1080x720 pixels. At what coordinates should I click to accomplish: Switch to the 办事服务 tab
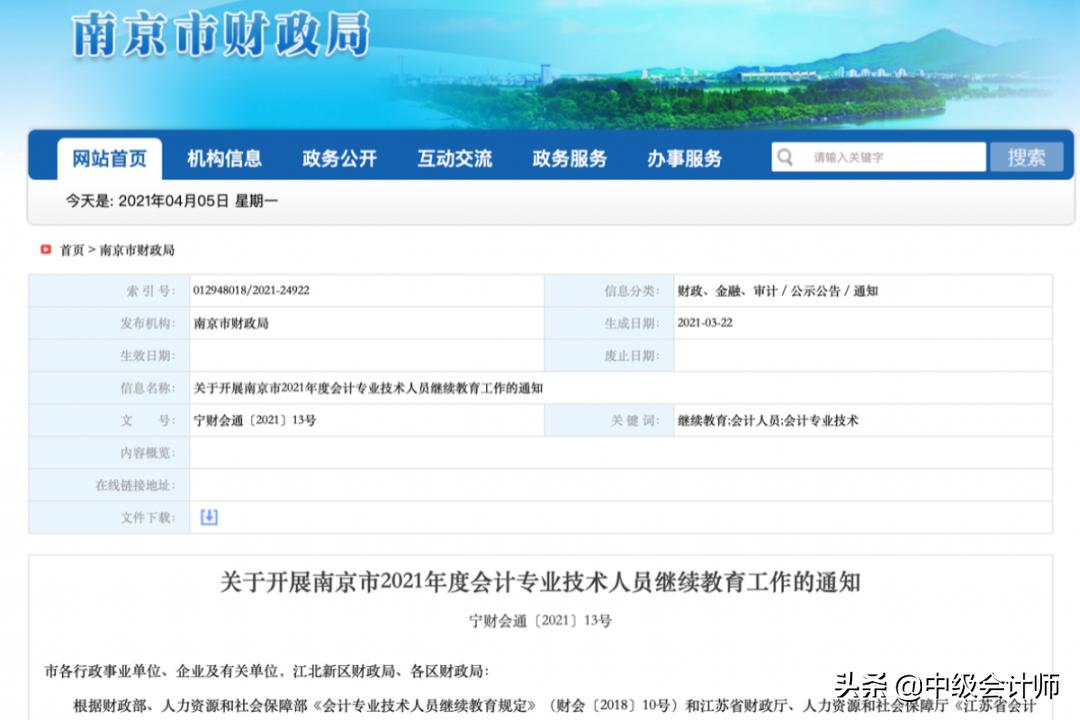(x=684, y=157)
